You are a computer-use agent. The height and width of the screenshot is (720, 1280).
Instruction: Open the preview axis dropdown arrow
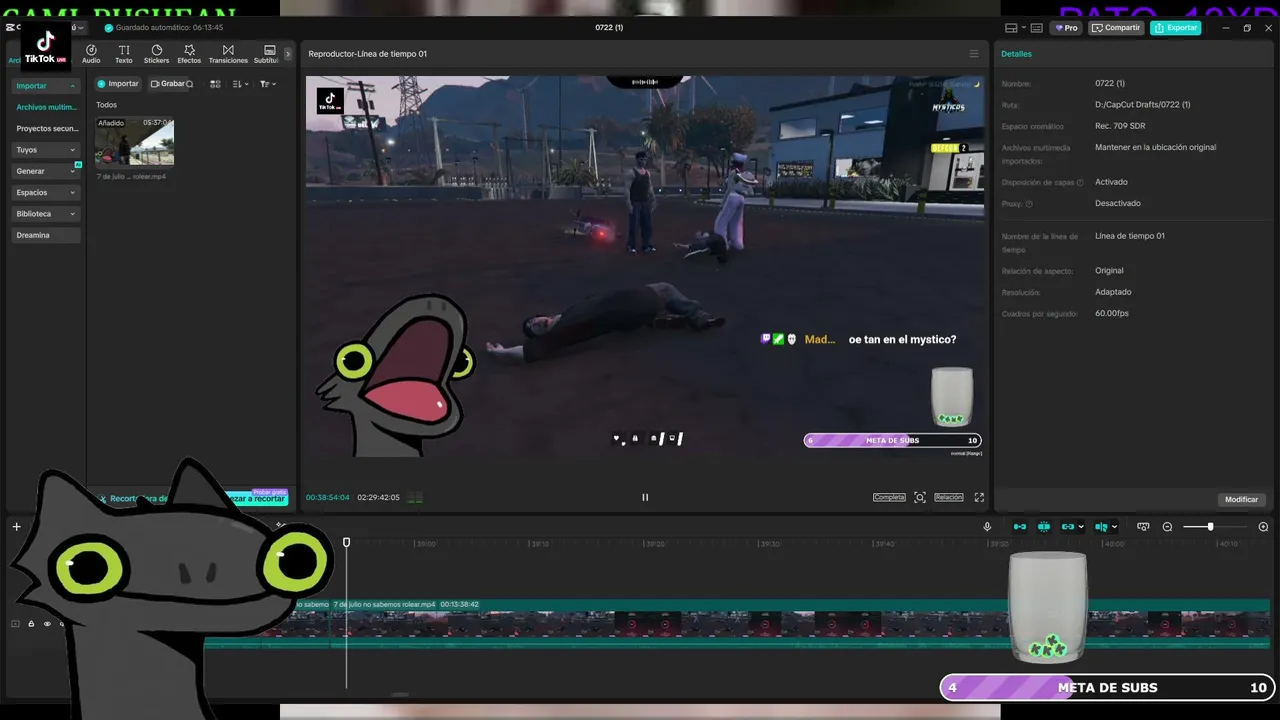[1114, 527]
